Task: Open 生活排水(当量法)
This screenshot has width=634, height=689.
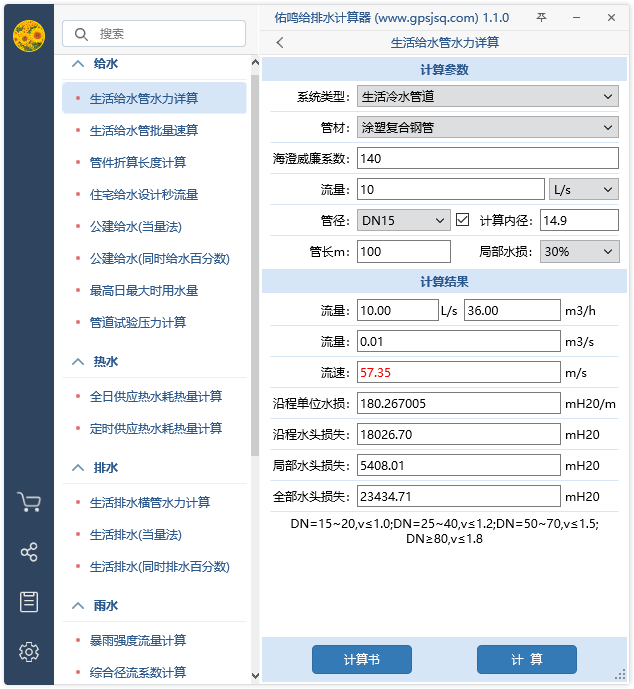Action: (x=136, y=534)
